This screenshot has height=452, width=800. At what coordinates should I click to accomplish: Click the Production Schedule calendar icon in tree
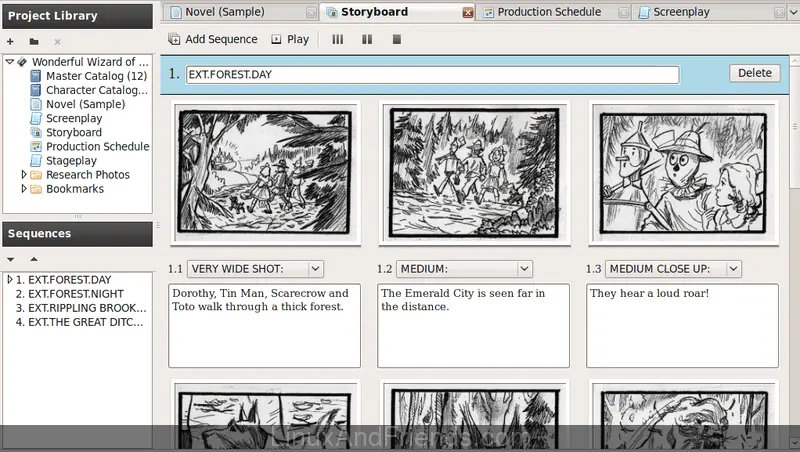pyautogui.click(x=36, y=146)
